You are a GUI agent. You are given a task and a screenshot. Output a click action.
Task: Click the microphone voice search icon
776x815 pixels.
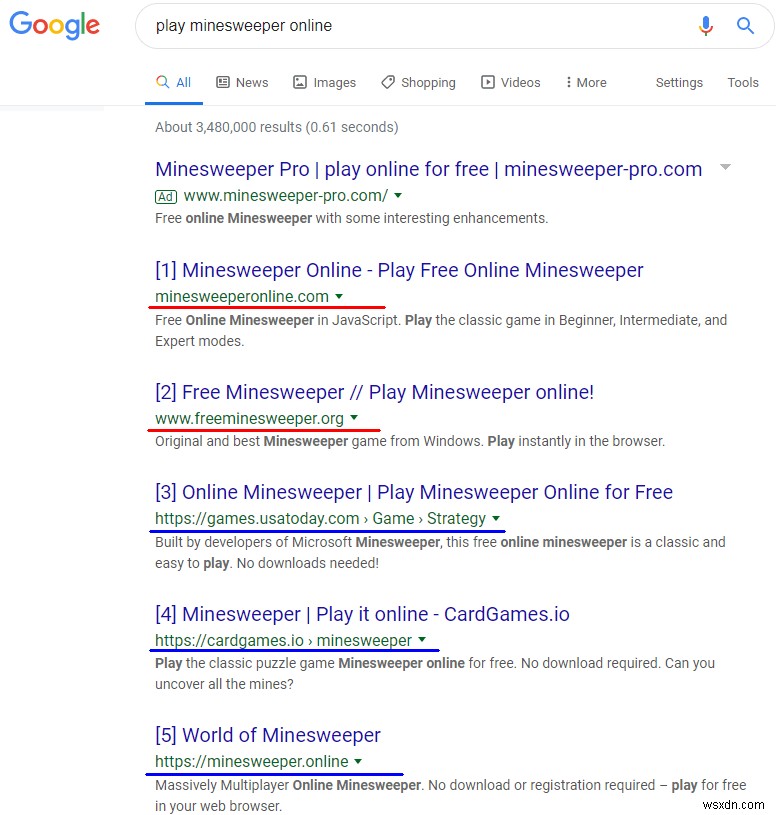pos(705,25)
